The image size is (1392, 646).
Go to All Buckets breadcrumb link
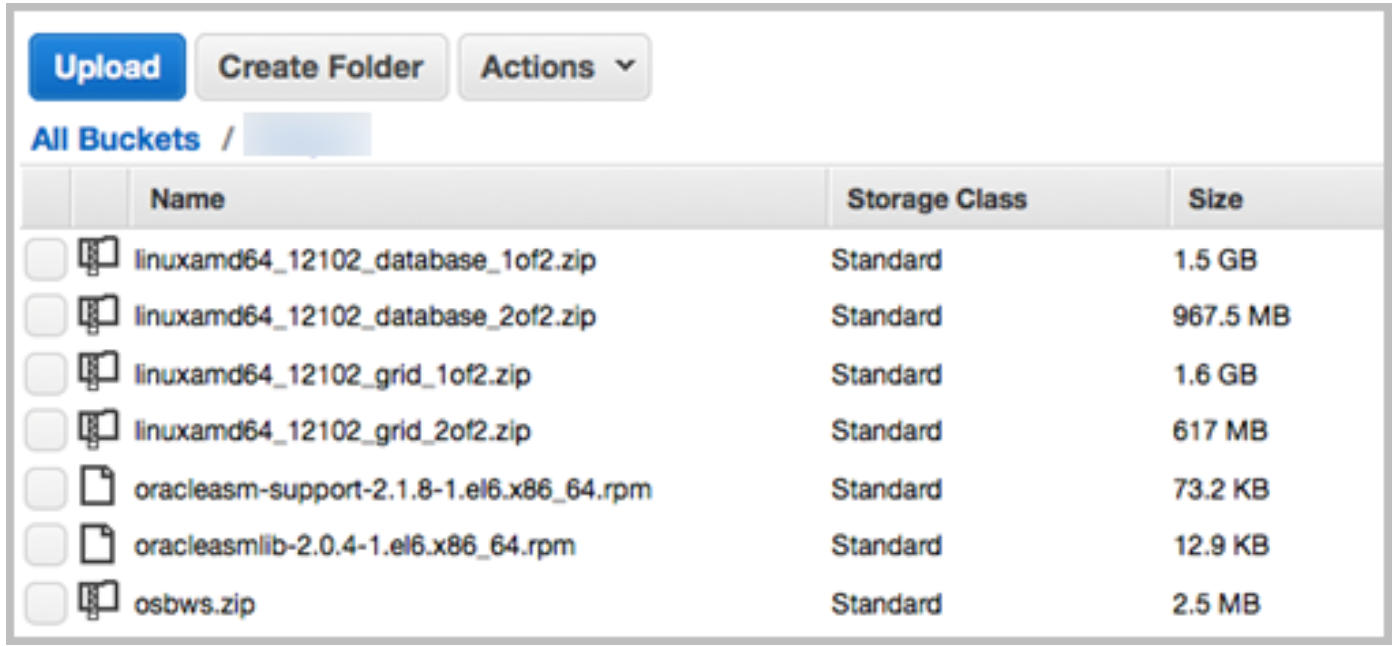coord(116,139)
